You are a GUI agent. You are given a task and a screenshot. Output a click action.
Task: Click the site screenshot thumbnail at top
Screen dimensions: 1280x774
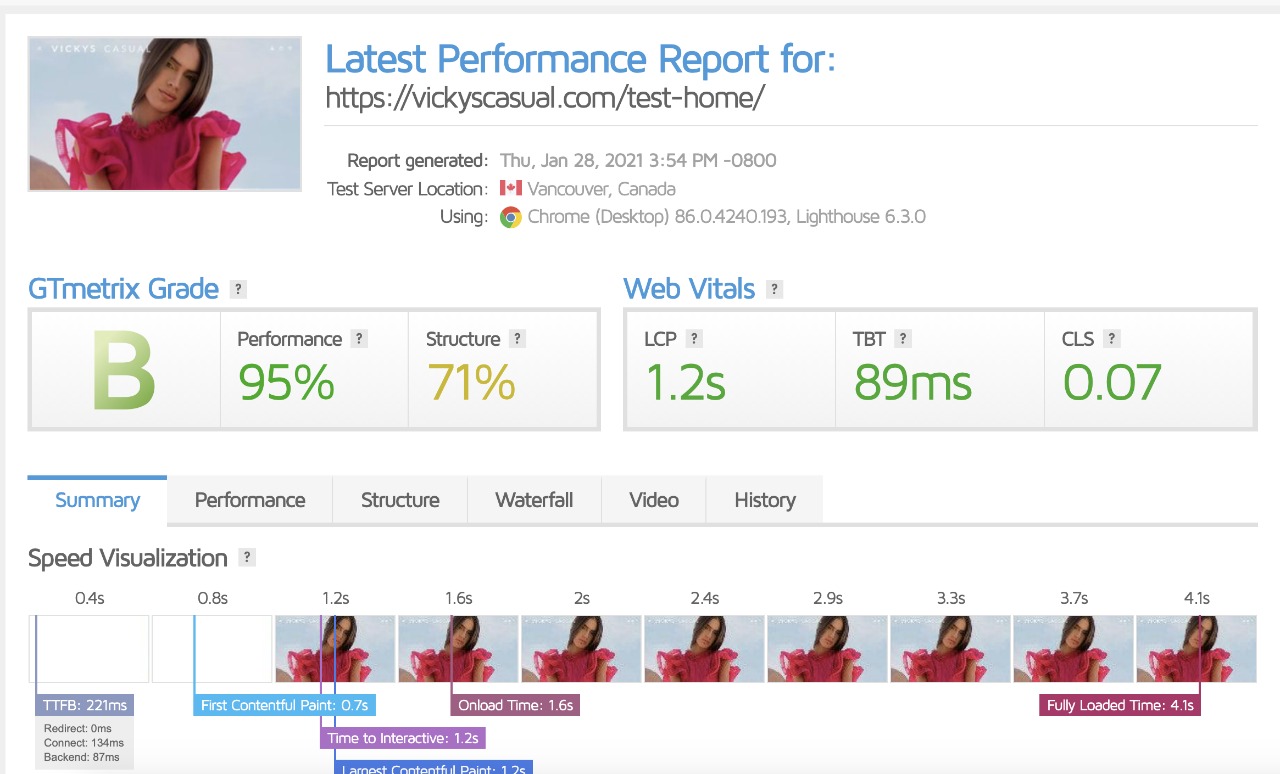[x=165, y=114]
